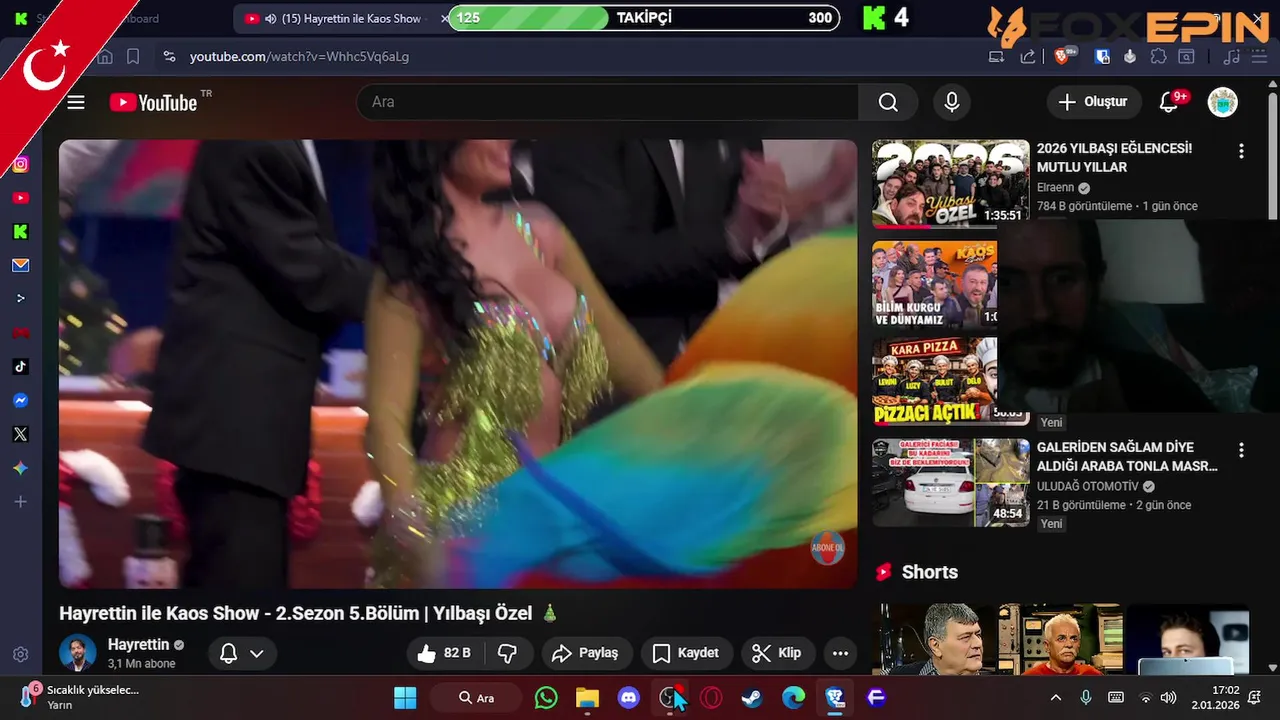Open taskbar volume speaker icon
Image resolution: width=1280 pixels, height=720 pixels.
click(1168, 697)
